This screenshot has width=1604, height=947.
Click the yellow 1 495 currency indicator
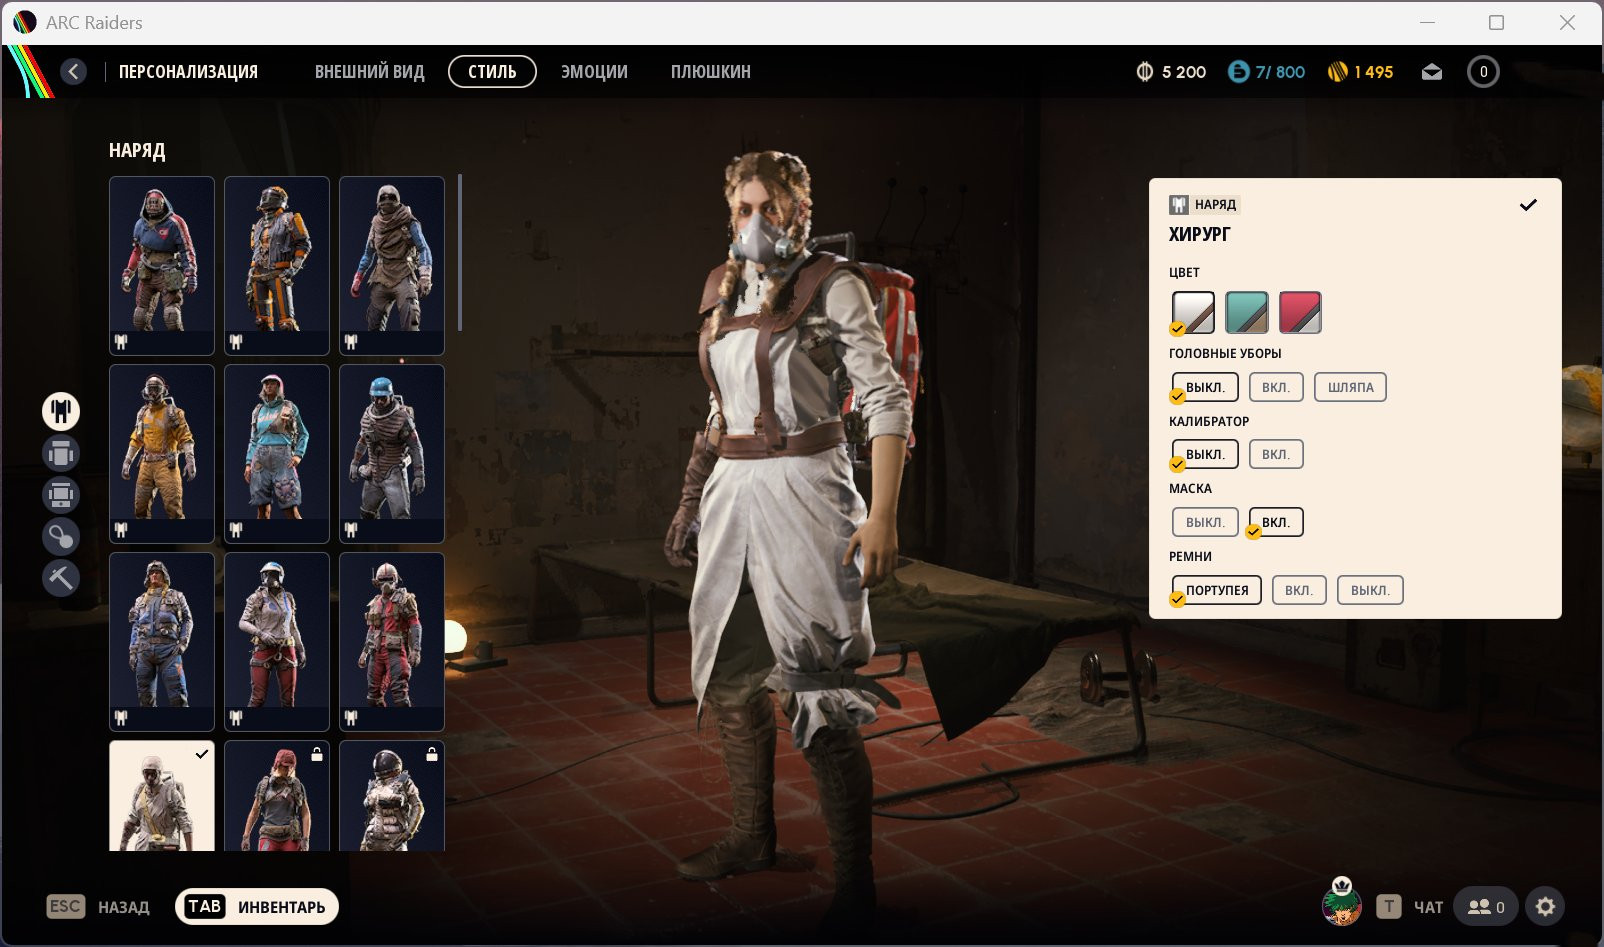(1360, 72)
